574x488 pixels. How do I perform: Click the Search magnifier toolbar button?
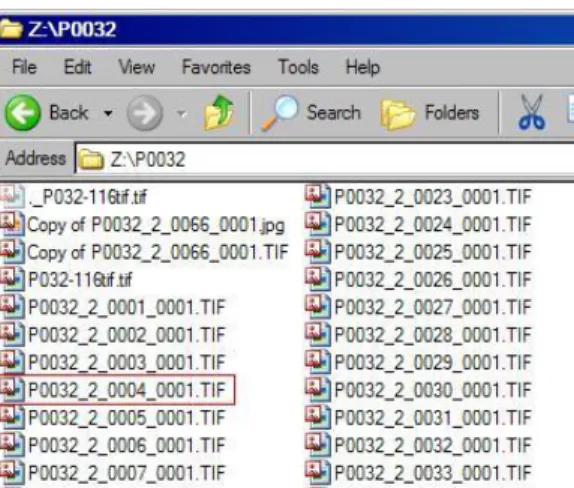[x=311, y=113]
